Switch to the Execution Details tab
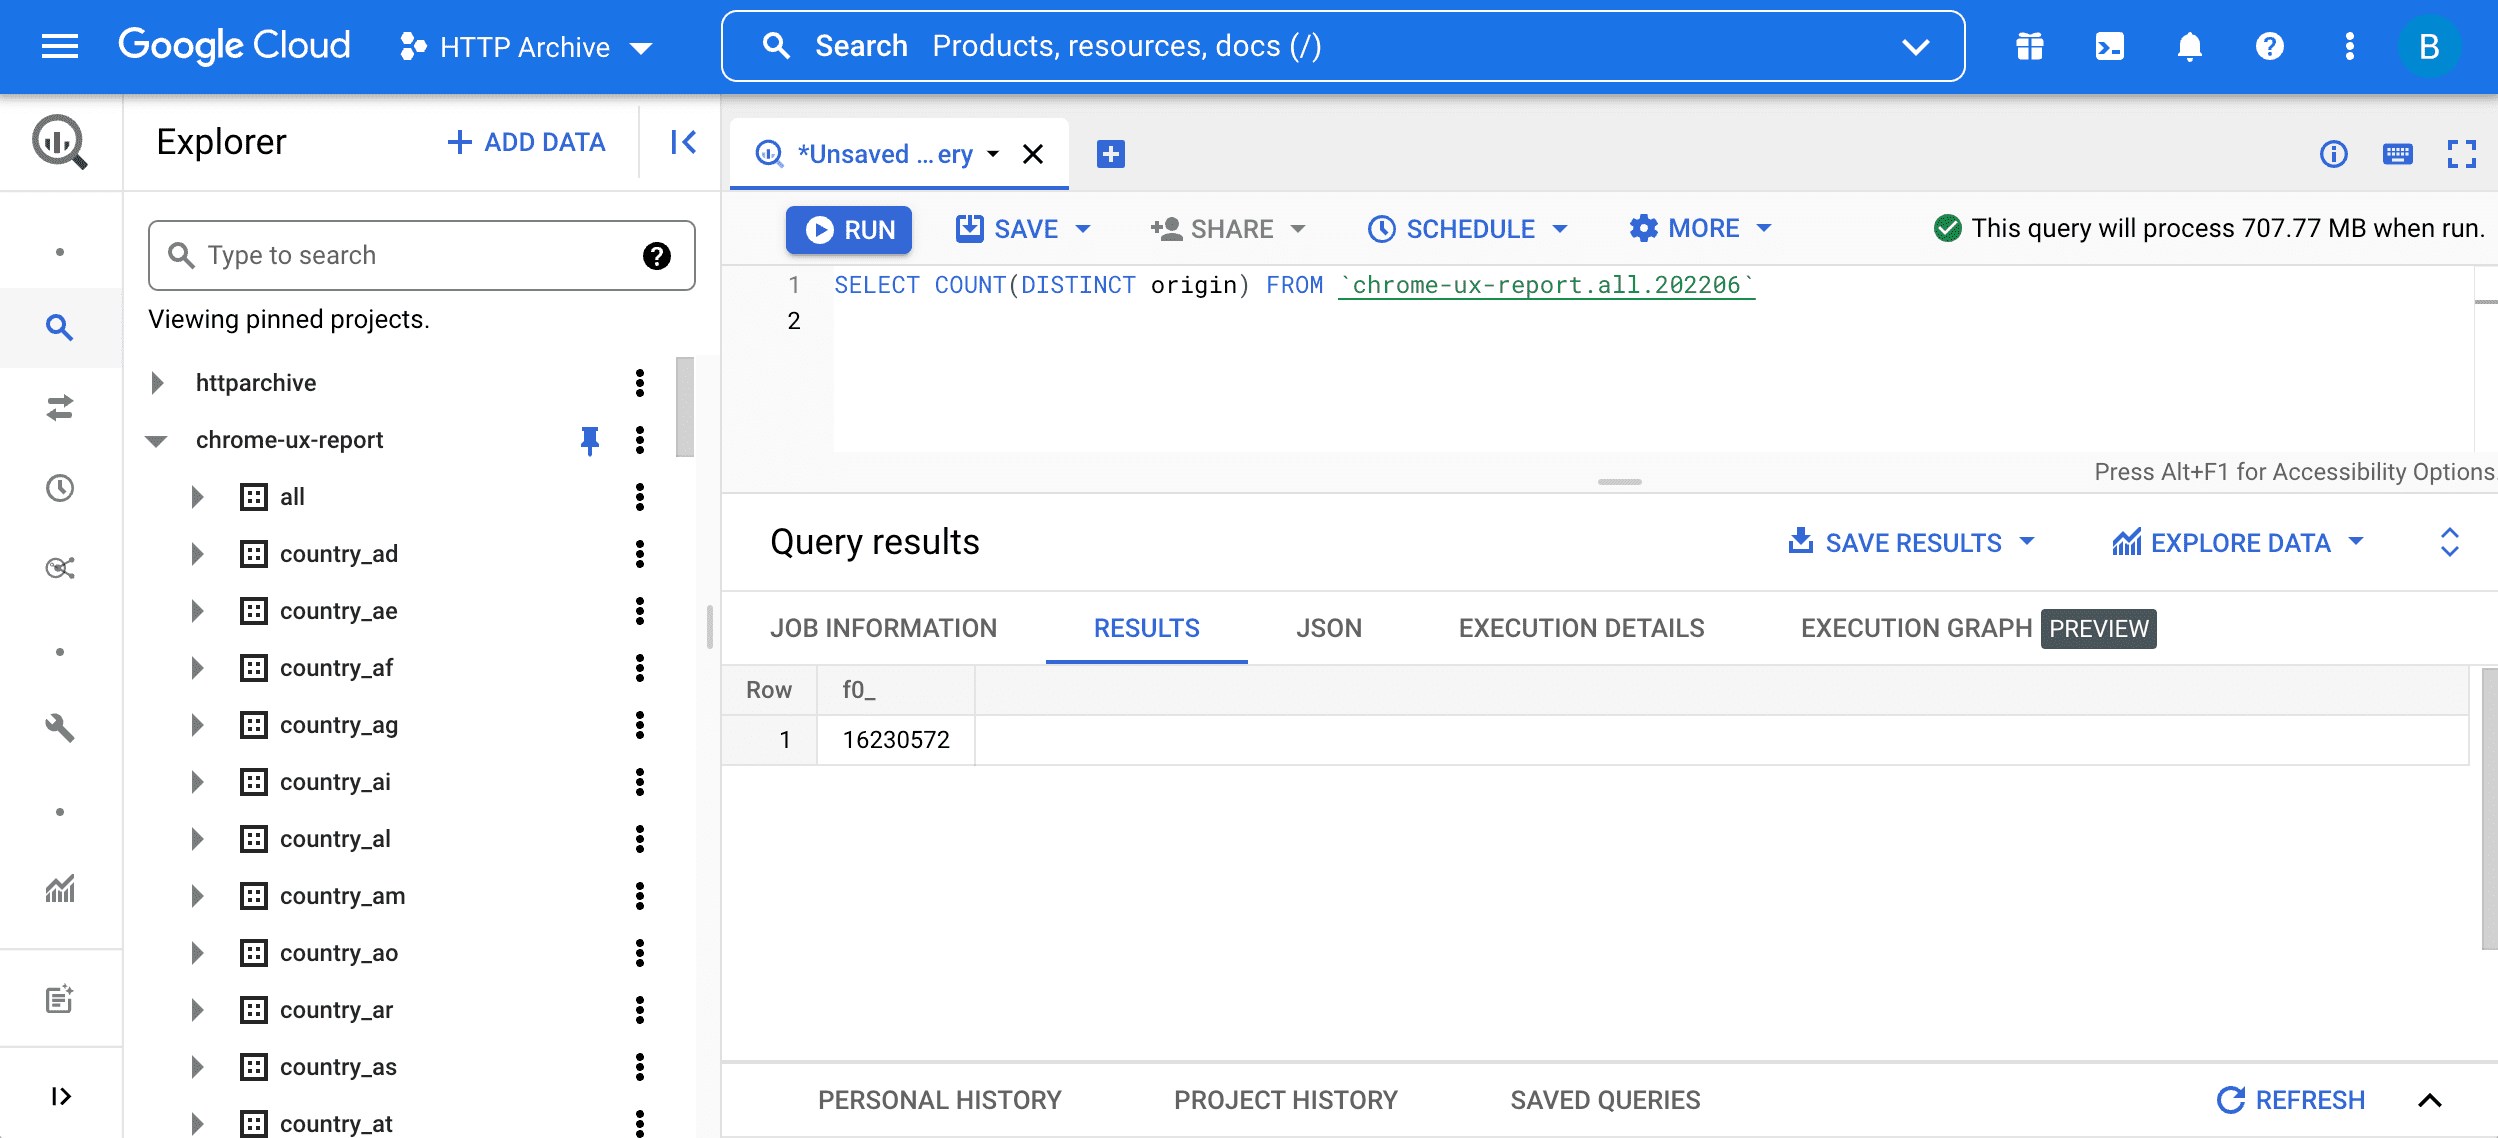Screen dimensions: 2498x1138 pos(1580,626)
